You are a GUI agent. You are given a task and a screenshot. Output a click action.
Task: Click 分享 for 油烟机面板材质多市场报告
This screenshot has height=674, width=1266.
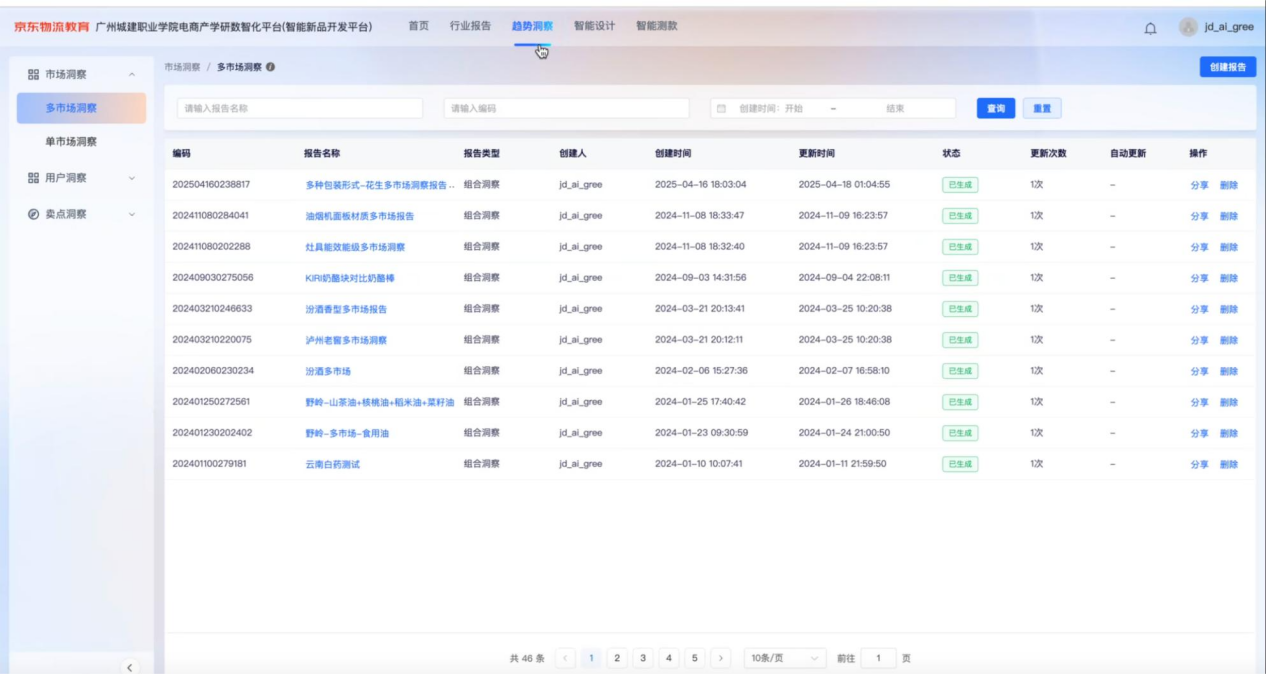pyautogui.click(x=1199, y=216)
